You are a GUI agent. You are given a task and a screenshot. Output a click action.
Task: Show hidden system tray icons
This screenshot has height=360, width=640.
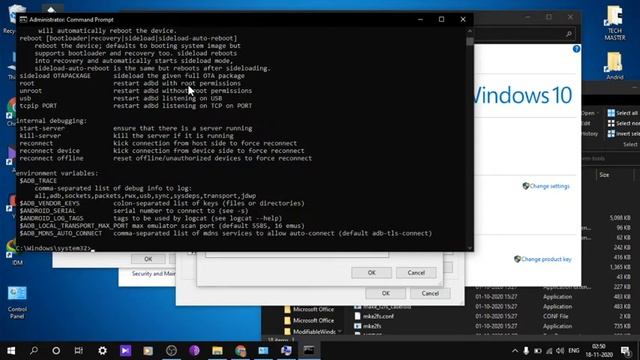(x=515, y=351)
